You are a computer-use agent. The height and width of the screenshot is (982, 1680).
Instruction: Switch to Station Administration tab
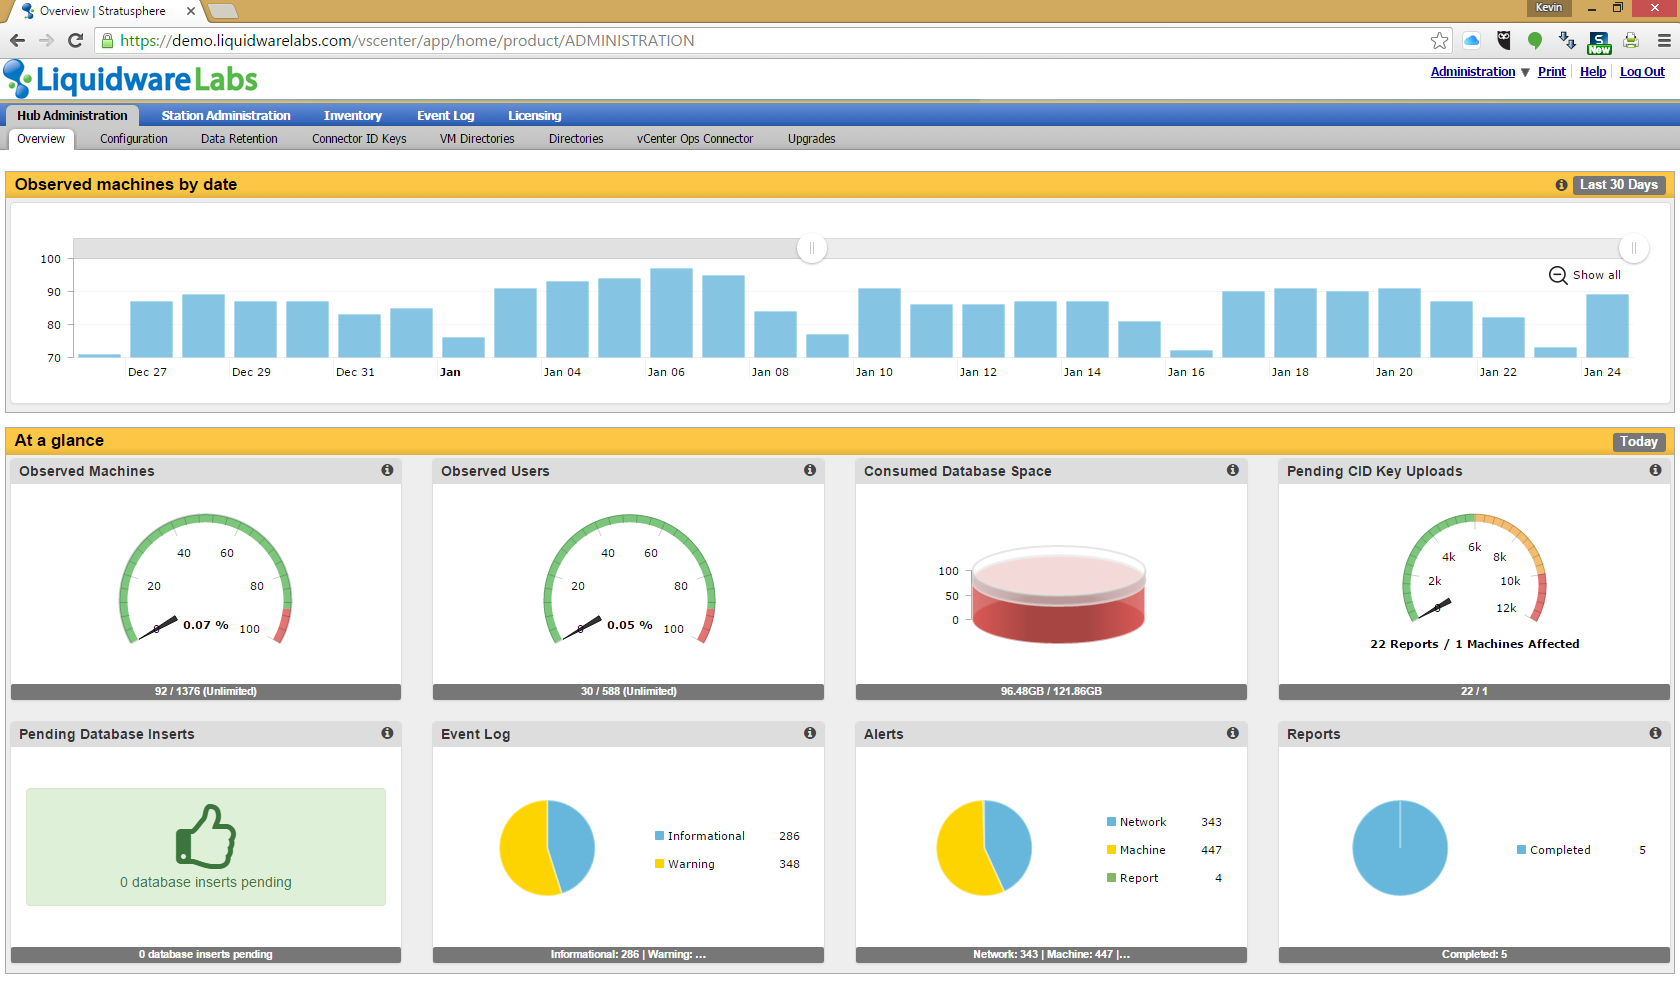[x=226, y=116]
